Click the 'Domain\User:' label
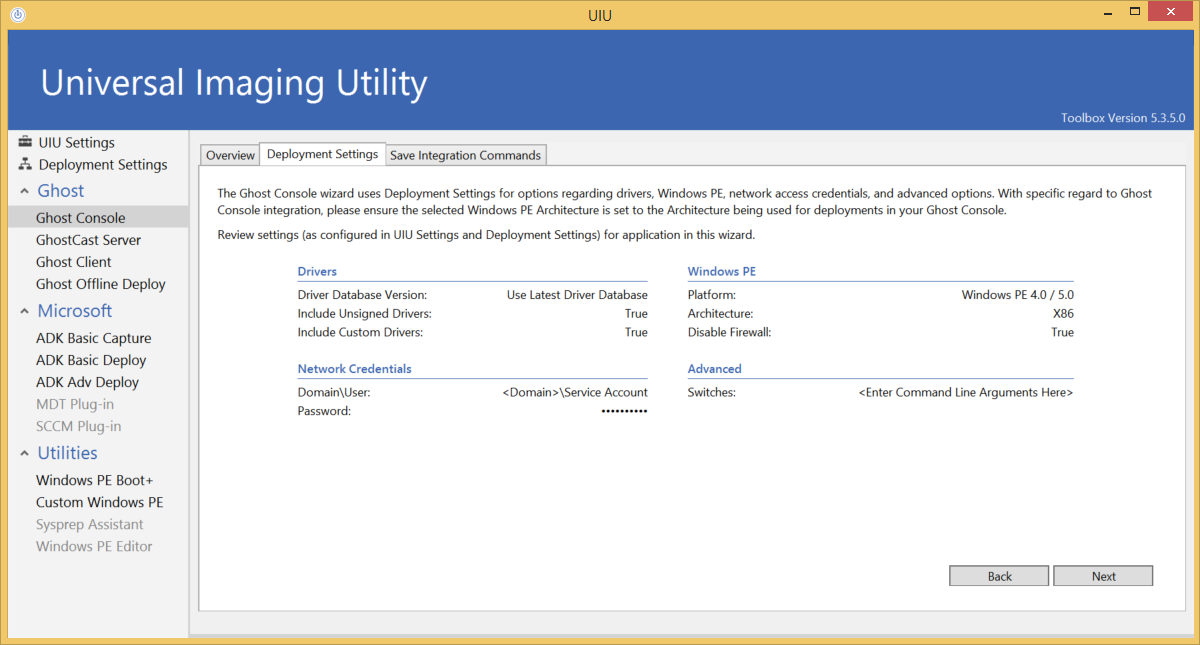Viewport: 1200px width, 645px height. 334,392
